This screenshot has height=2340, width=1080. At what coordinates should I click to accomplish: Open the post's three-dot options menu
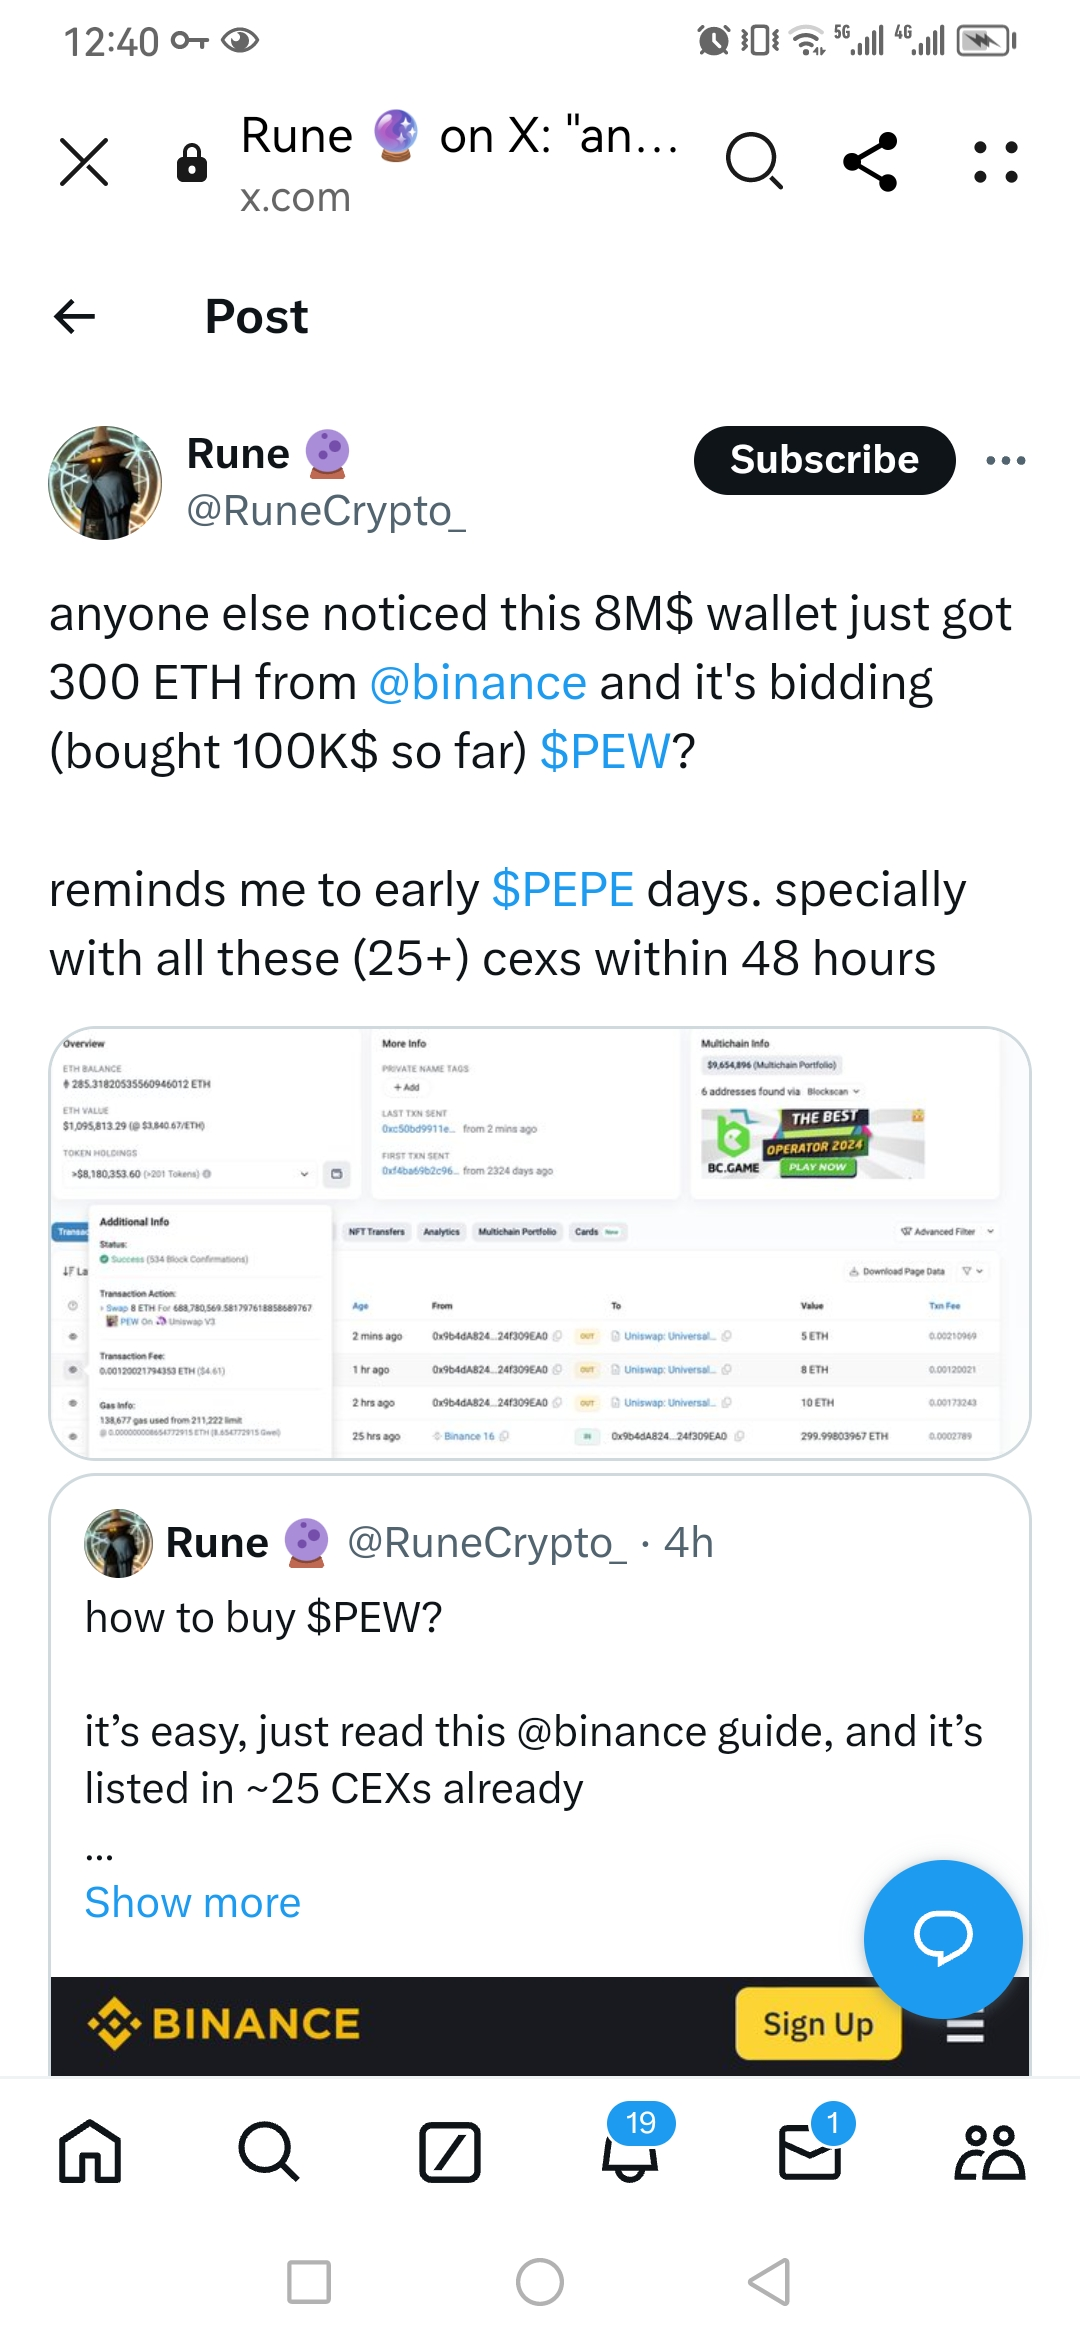pyautogui.click(x=1005, y=460)
